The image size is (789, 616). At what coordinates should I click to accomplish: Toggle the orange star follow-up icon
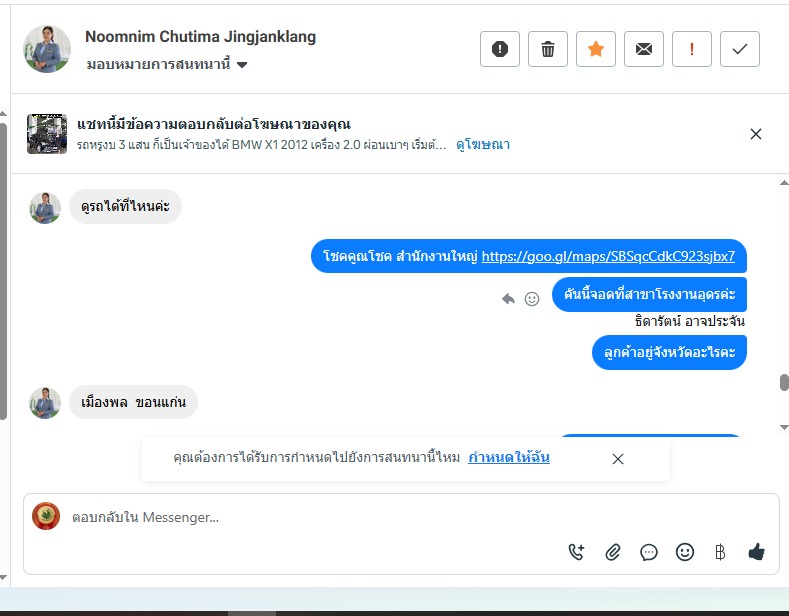coord(596,49)
